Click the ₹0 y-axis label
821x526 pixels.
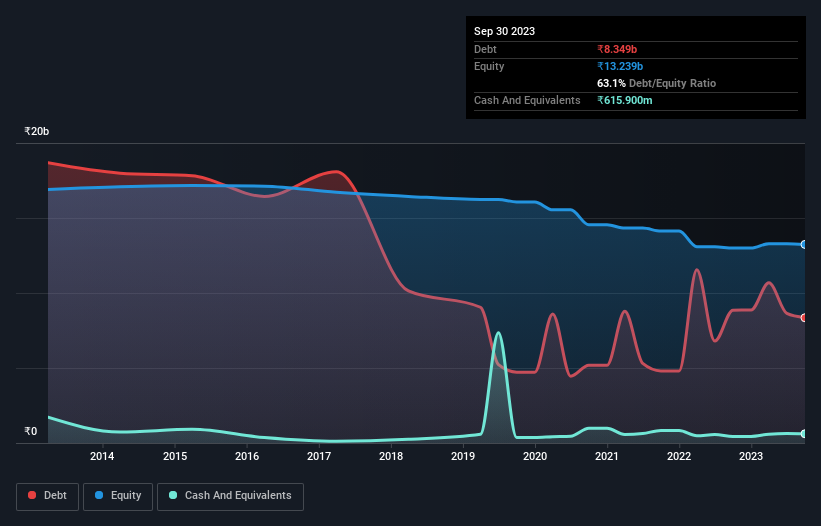pos(31,431)
